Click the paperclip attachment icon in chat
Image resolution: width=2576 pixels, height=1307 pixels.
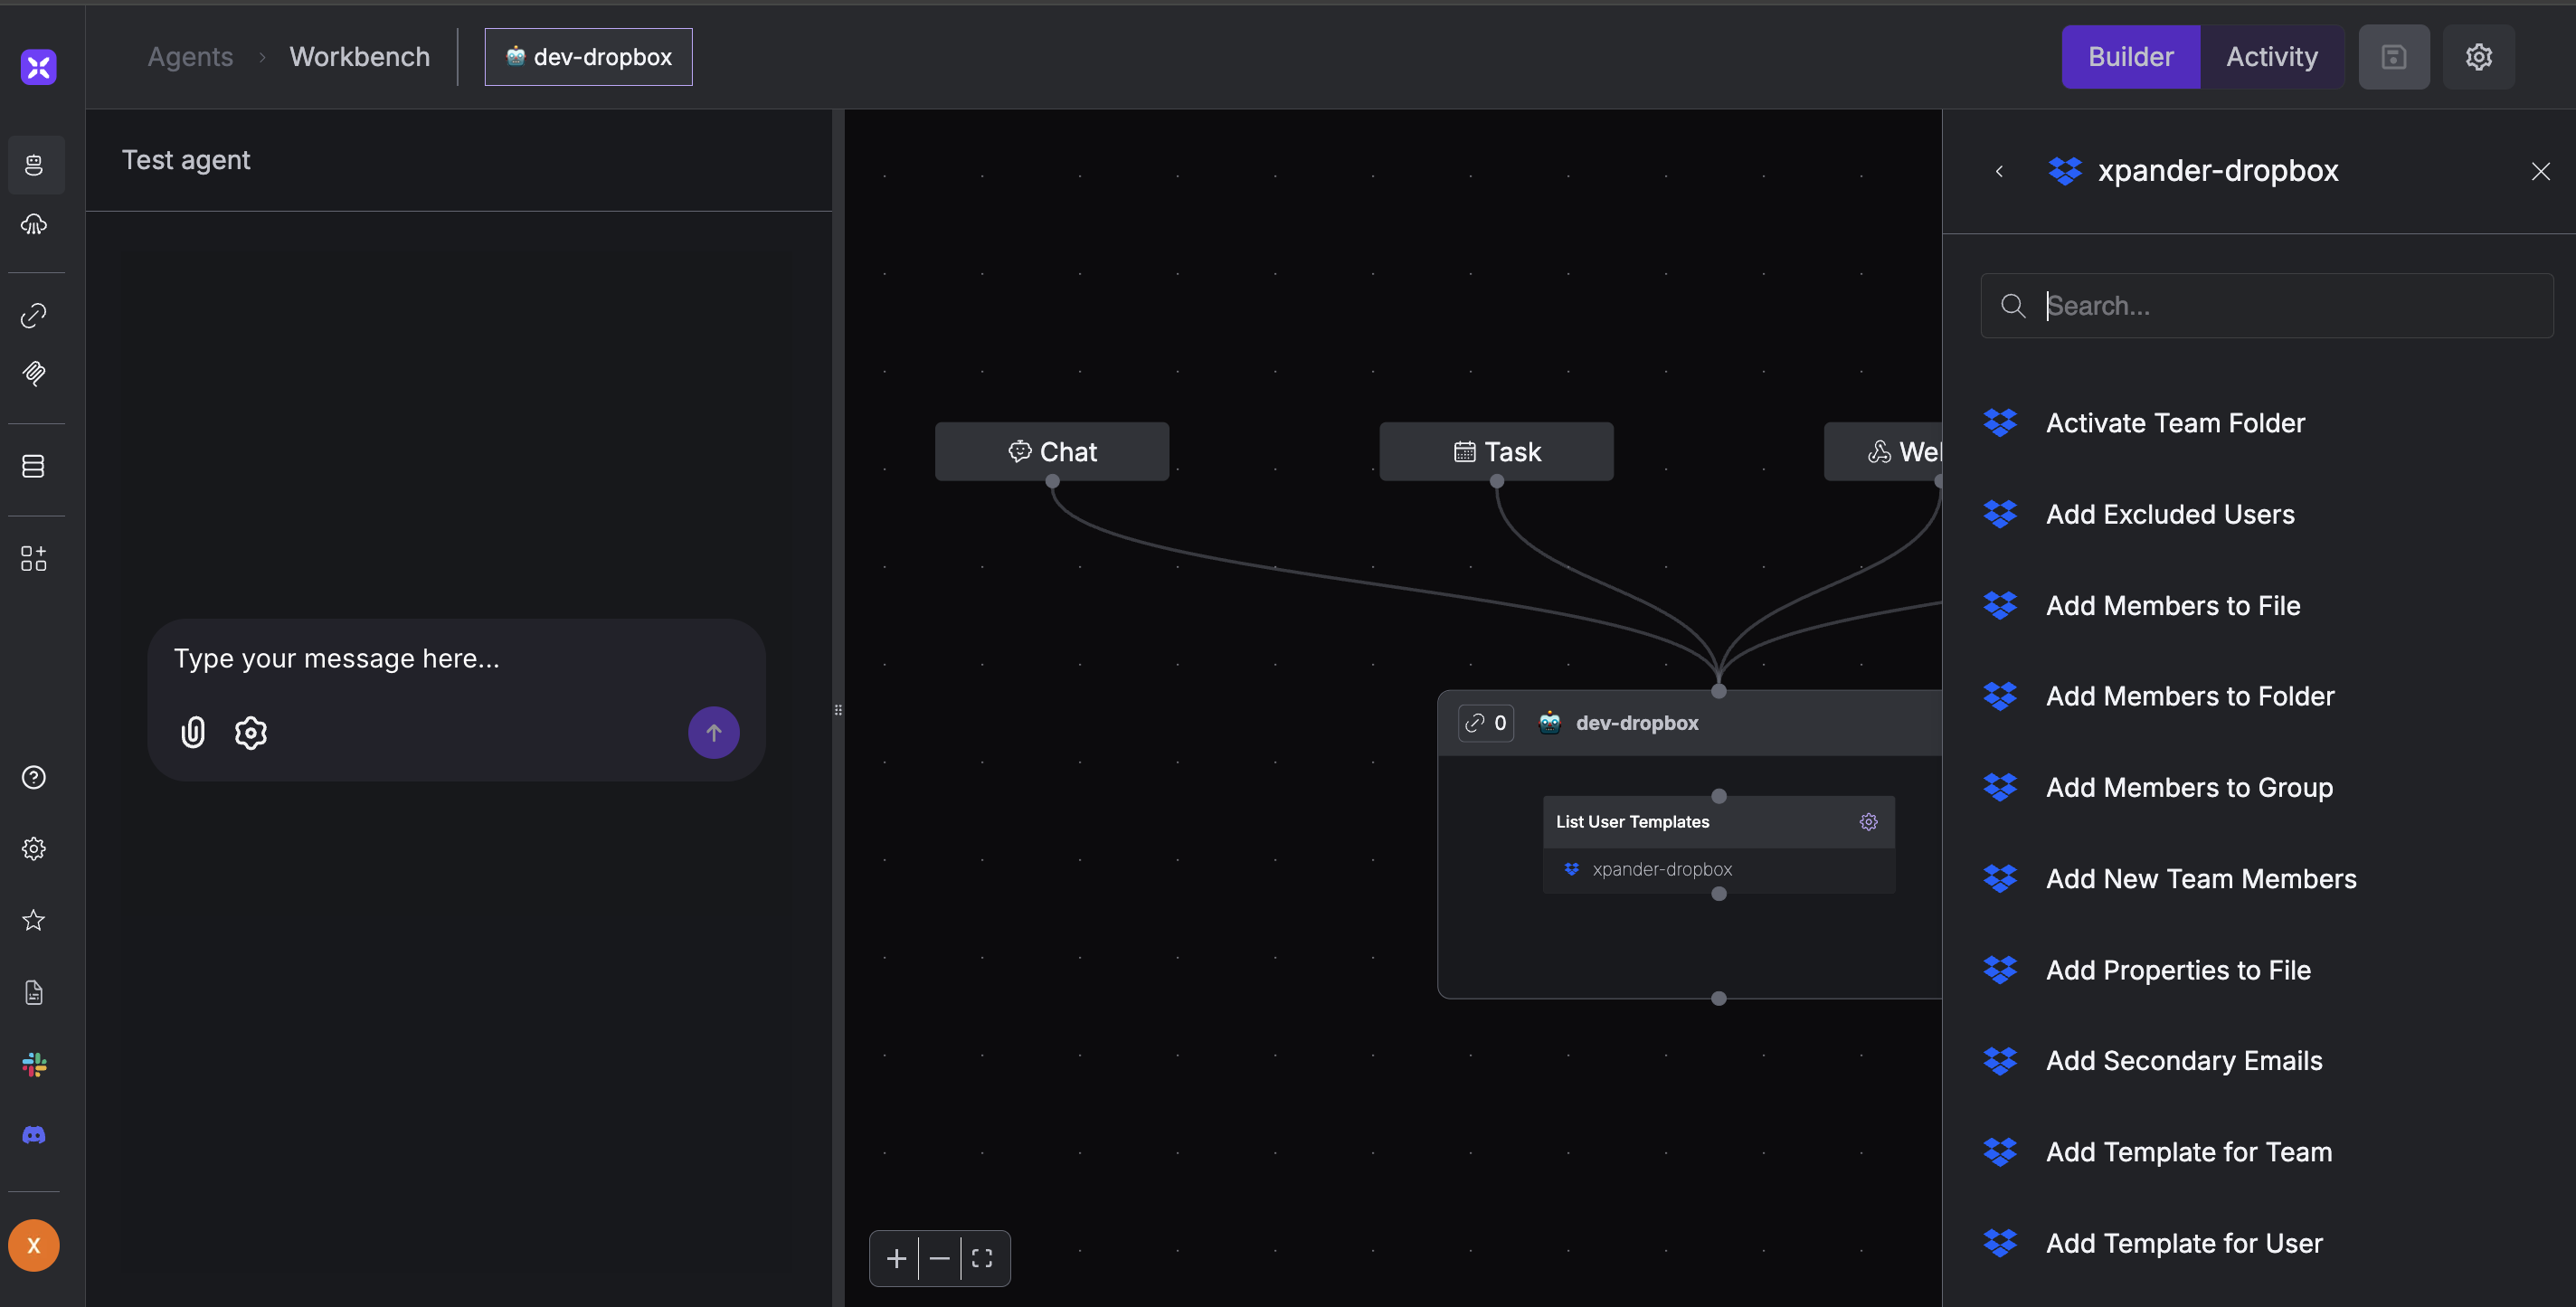(x=193, y=733)
